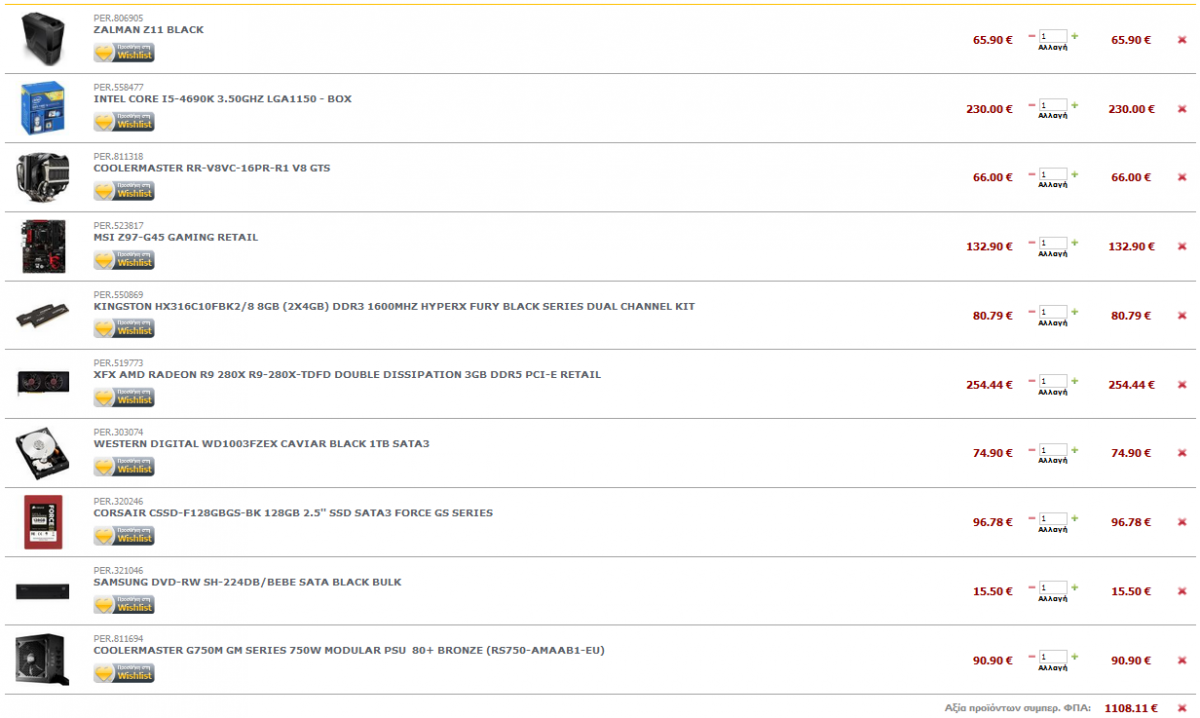Image resolution: width=1200 pixels, height=718 pixels.
Task: Apply quantity change for Corsair SSD row
Action: click(1053, 530)
